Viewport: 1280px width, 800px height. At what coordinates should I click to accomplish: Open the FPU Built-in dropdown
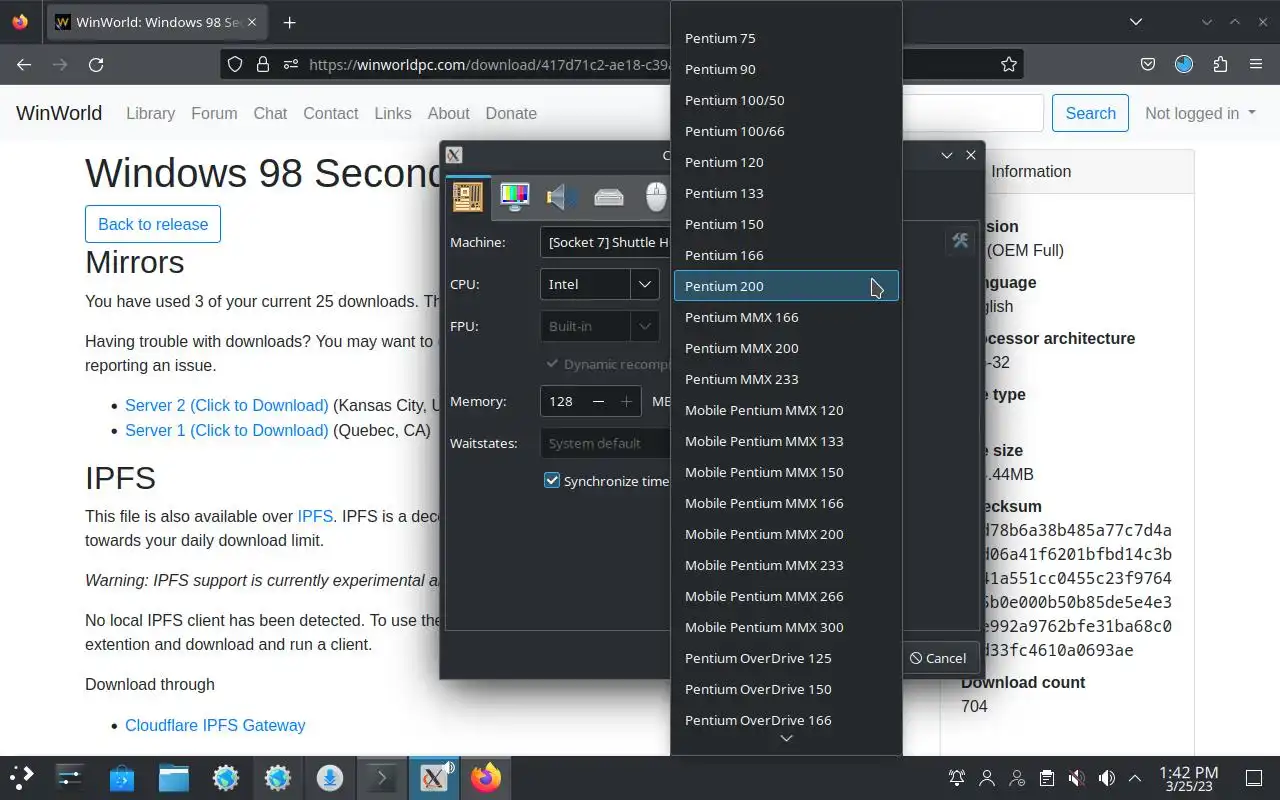[599, 326]
